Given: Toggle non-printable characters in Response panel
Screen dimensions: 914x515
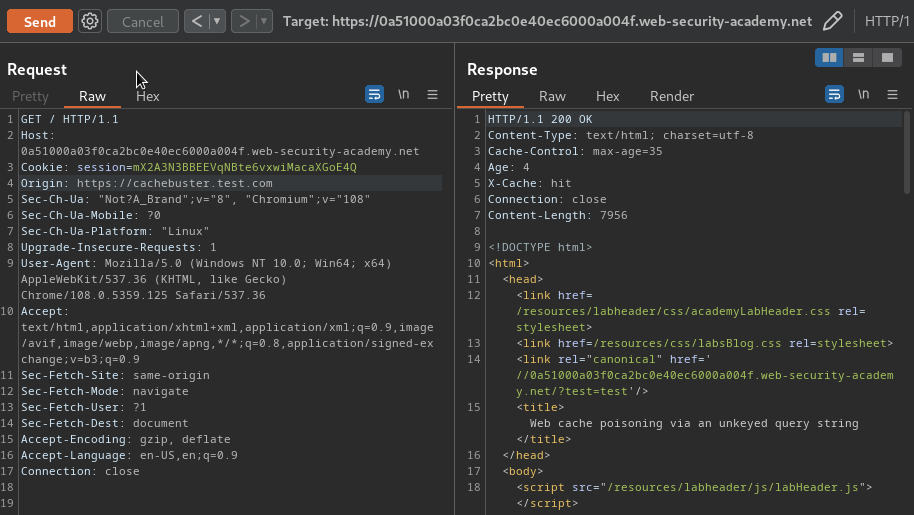Looking at the screenshot, I should (x=863, y=94).
